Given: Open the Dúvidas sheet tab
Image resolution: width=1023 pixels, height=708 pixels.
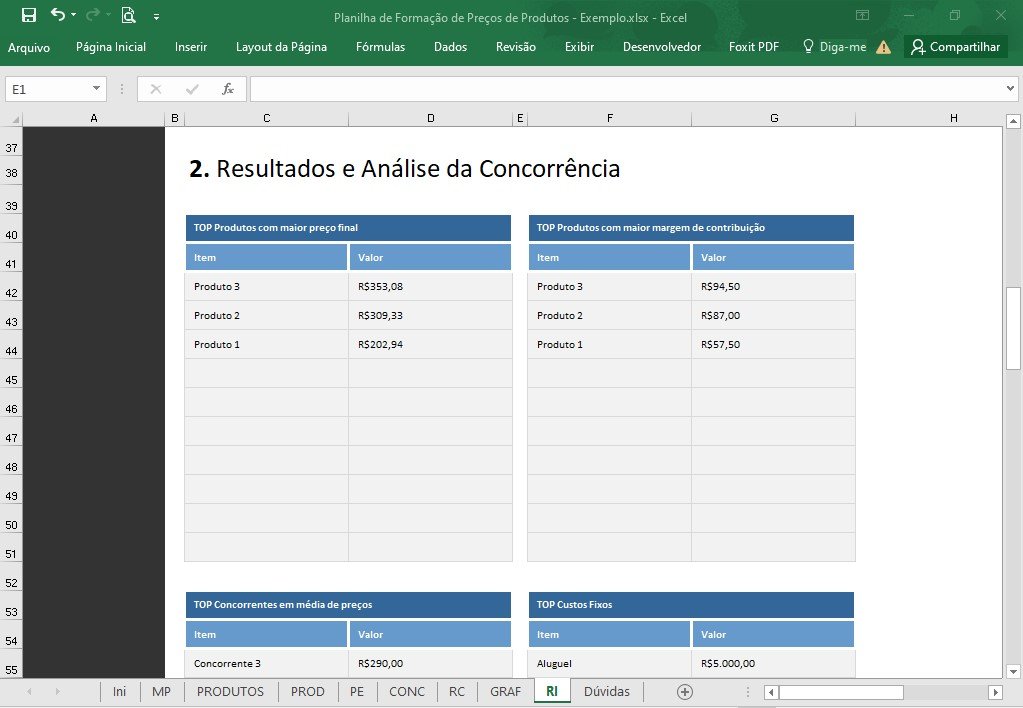Looking at the screenshot, I should tap(607, 692).
